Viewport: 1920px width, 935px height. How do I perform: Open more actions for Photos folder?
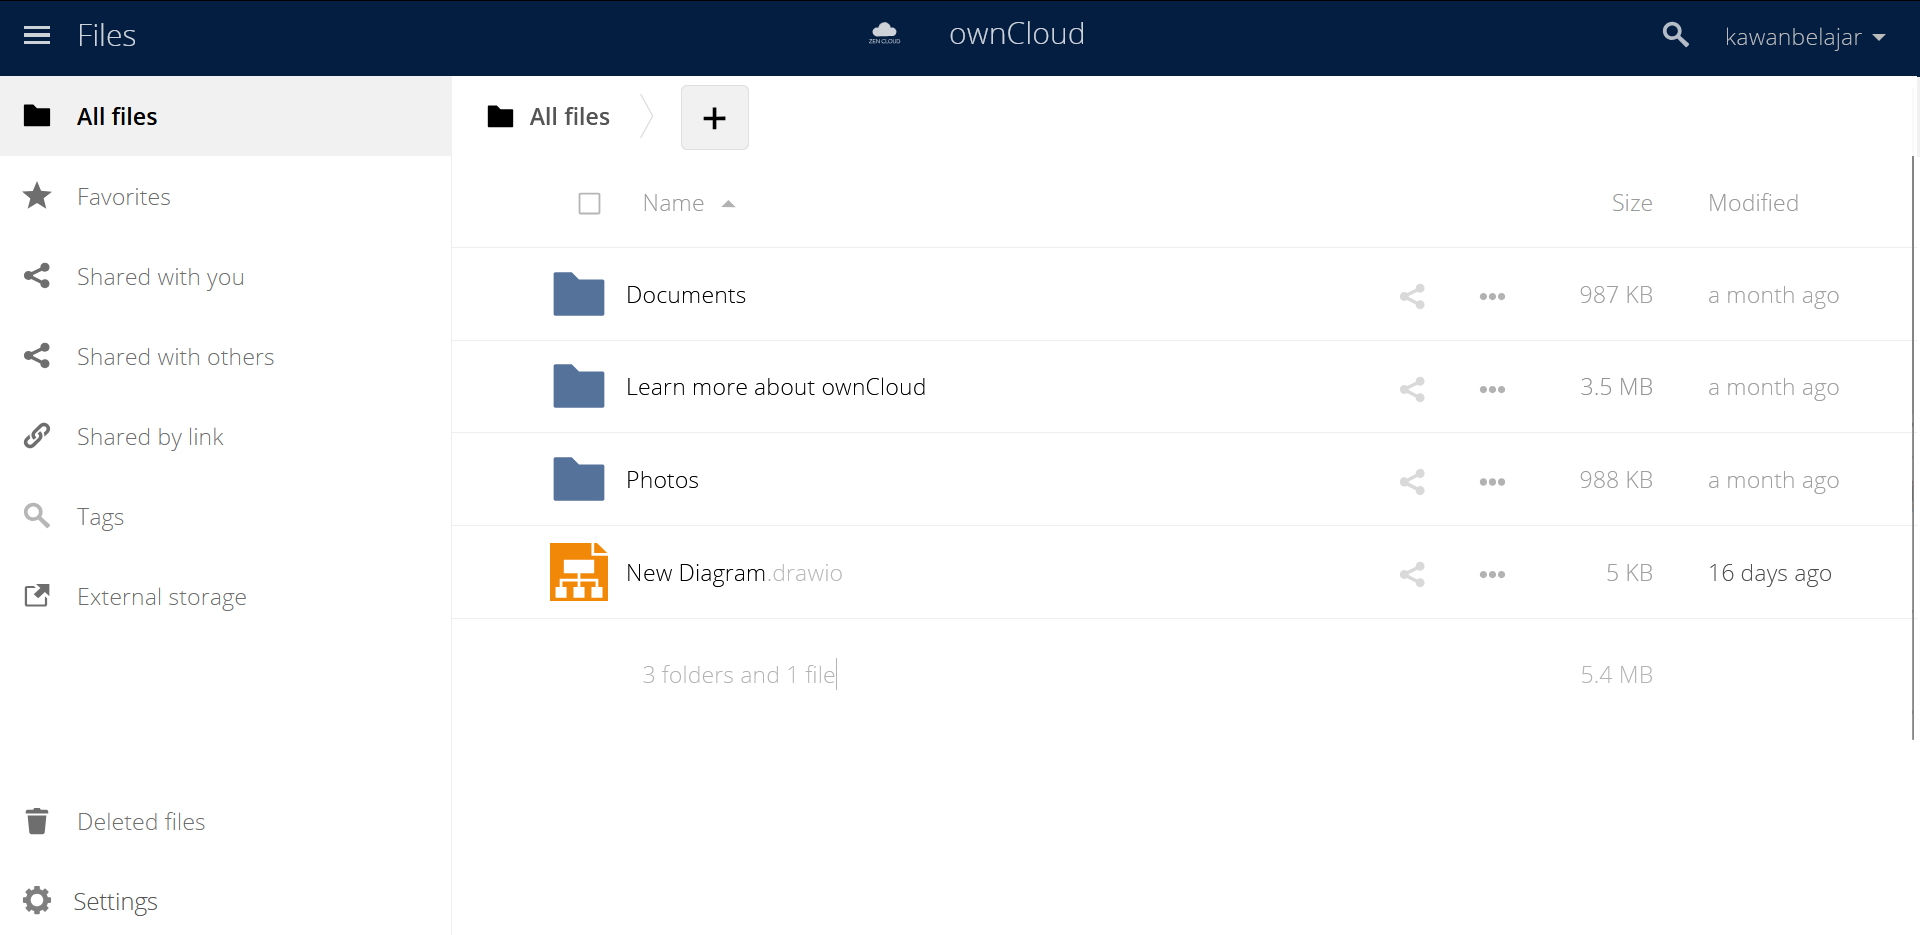pos(1492,482)
